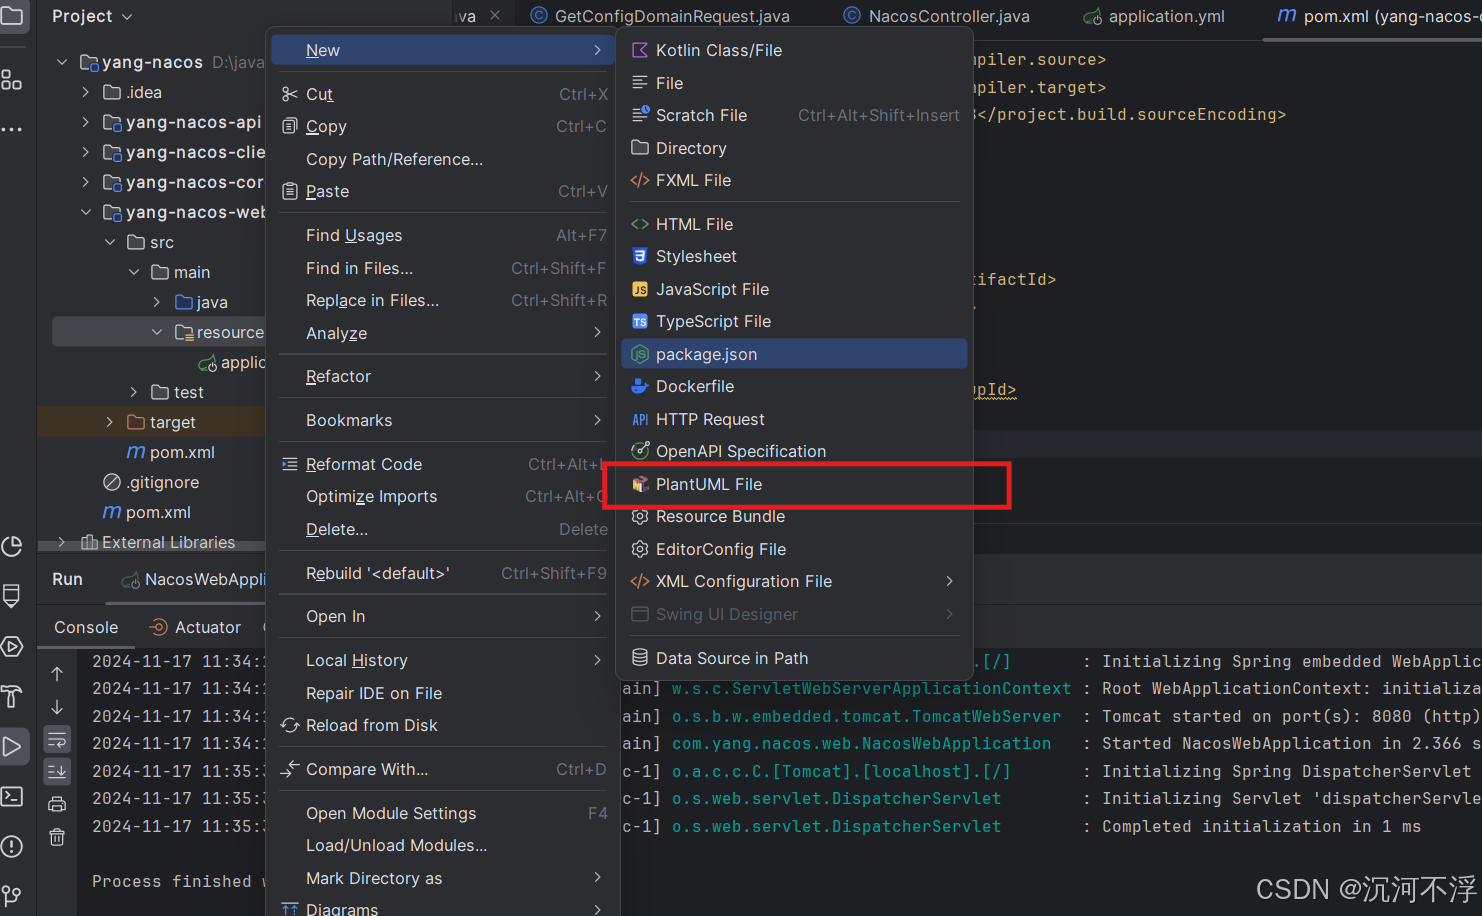Open the Services tool window icon

[12, 646]
